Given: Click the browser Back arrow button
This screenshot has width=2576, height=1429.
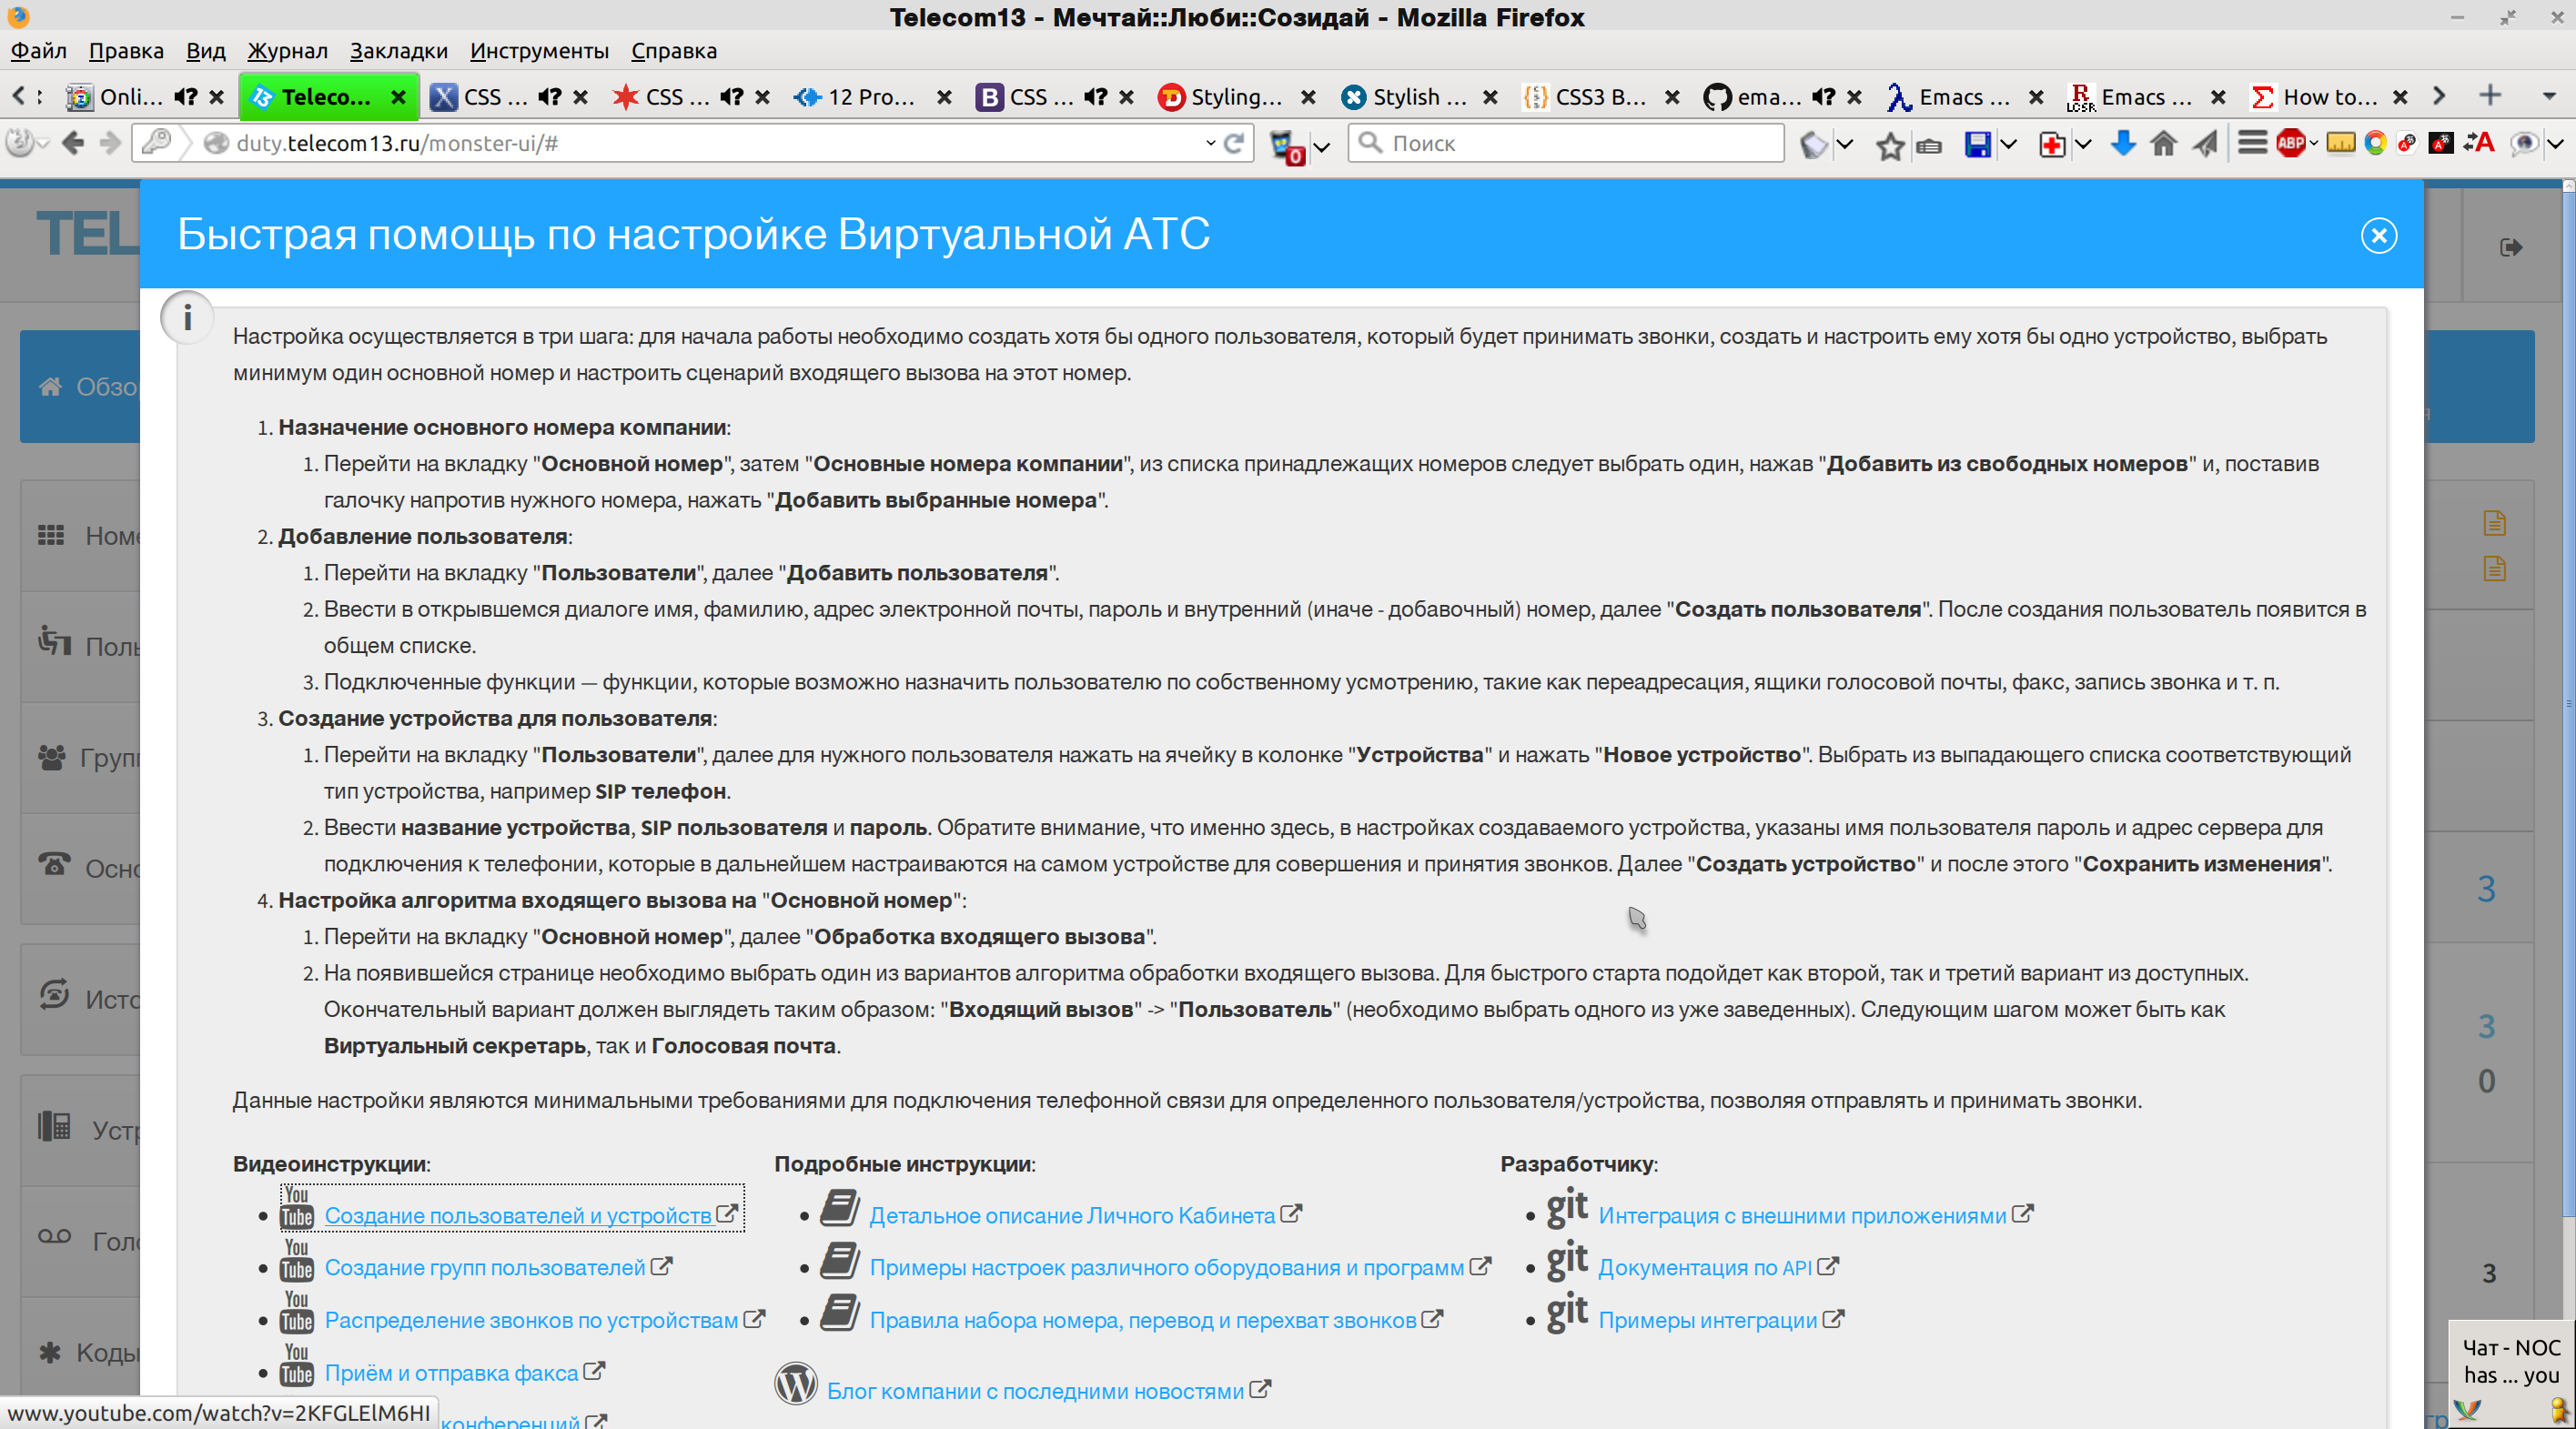Looking at the screenshot, I should [72, 144].
